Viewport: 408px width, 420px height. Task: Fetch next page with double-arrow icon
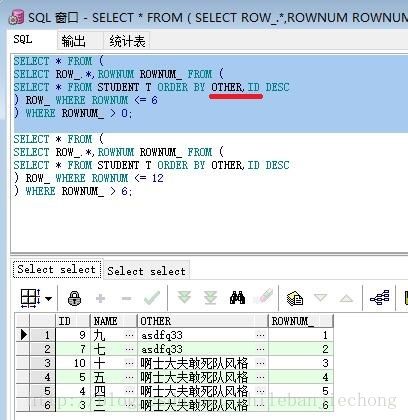tap(184, 297)
